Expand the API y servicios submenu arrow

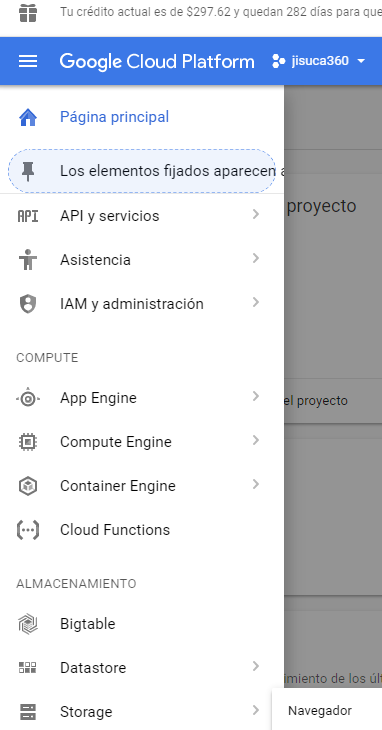pos(255,214)
